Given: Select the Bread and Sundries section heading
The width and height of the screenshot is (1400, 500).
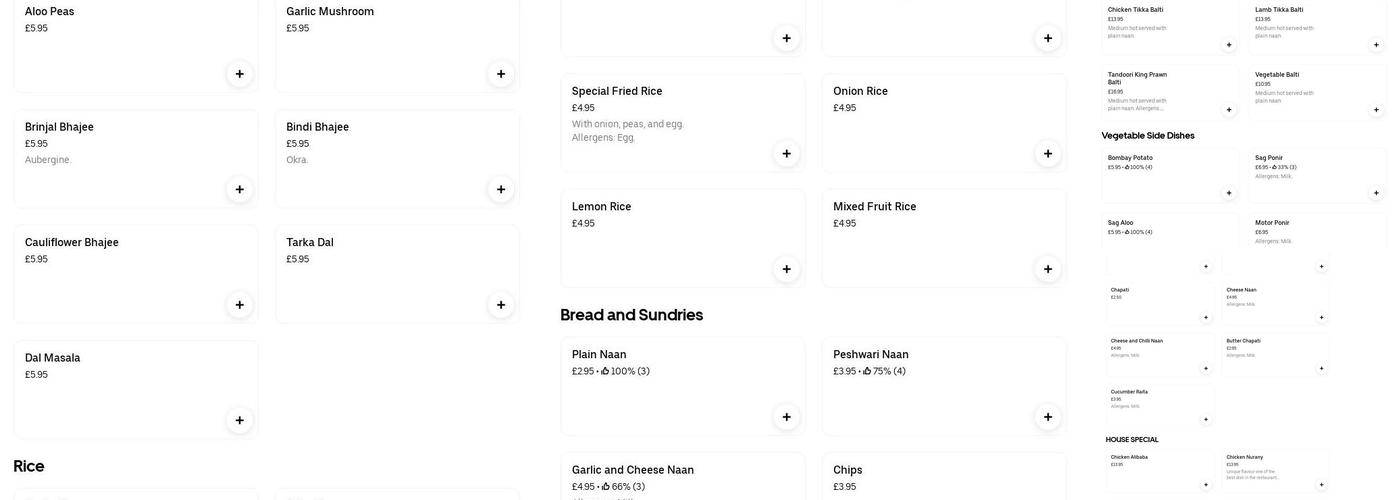Looking at the screenshot, I should 631,315.
